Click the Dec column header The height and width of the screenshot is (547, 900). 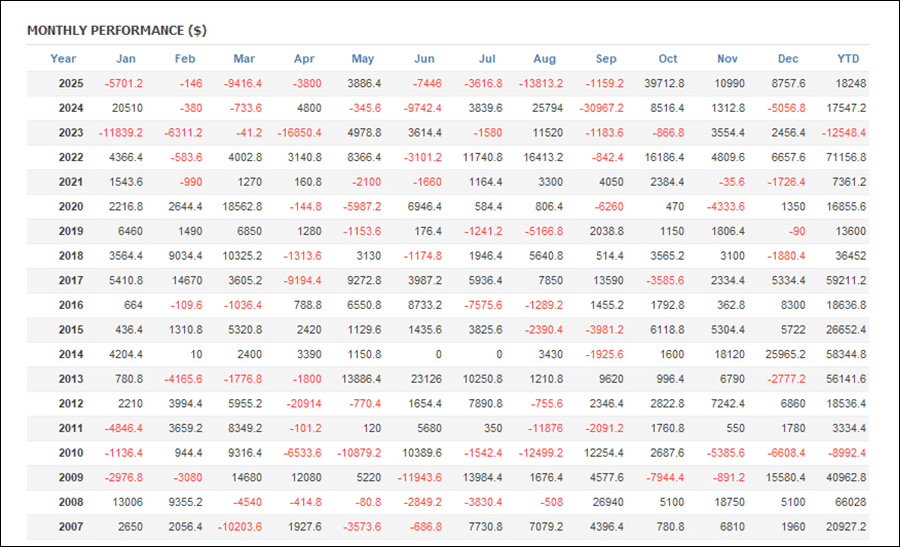tap(786, 59)
